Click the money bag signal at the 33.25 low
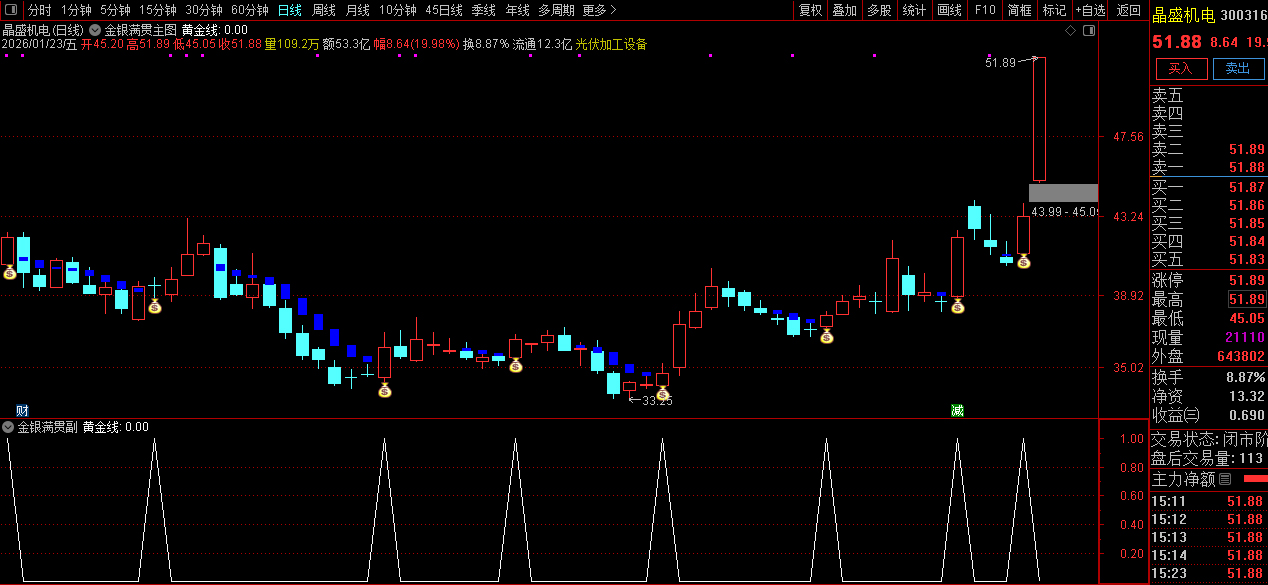Viewport: 1268px width, 585px height. (x=662, y=393)
